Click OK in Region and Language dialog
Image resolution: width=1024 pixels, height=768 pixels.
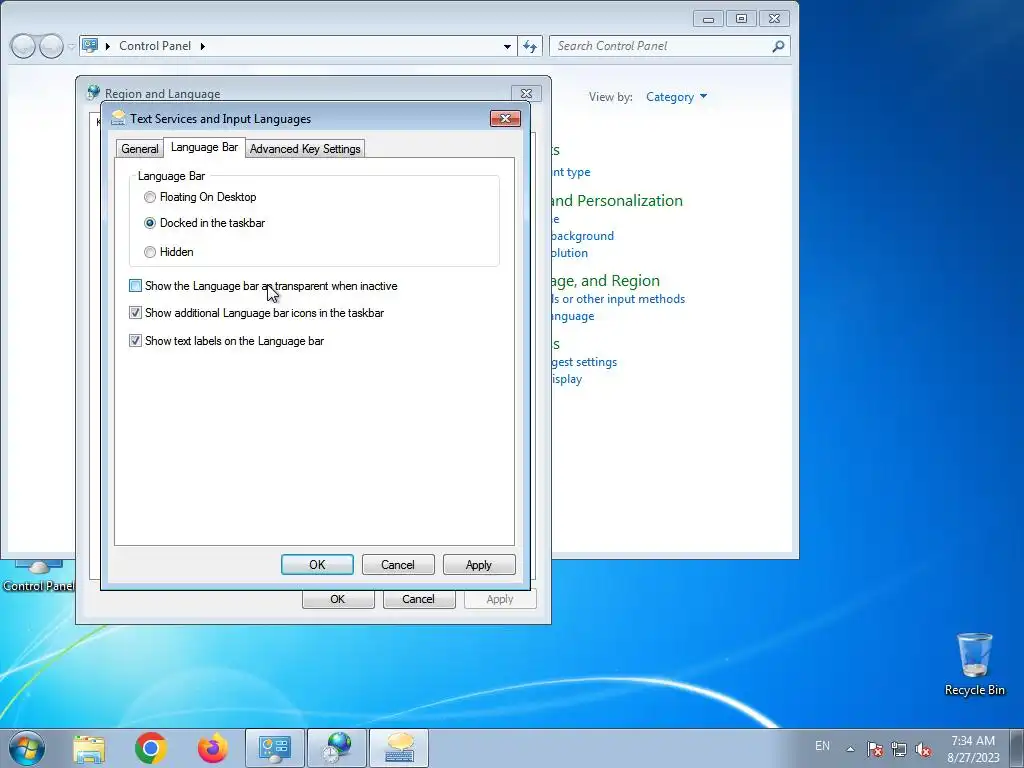pos(338,599)
